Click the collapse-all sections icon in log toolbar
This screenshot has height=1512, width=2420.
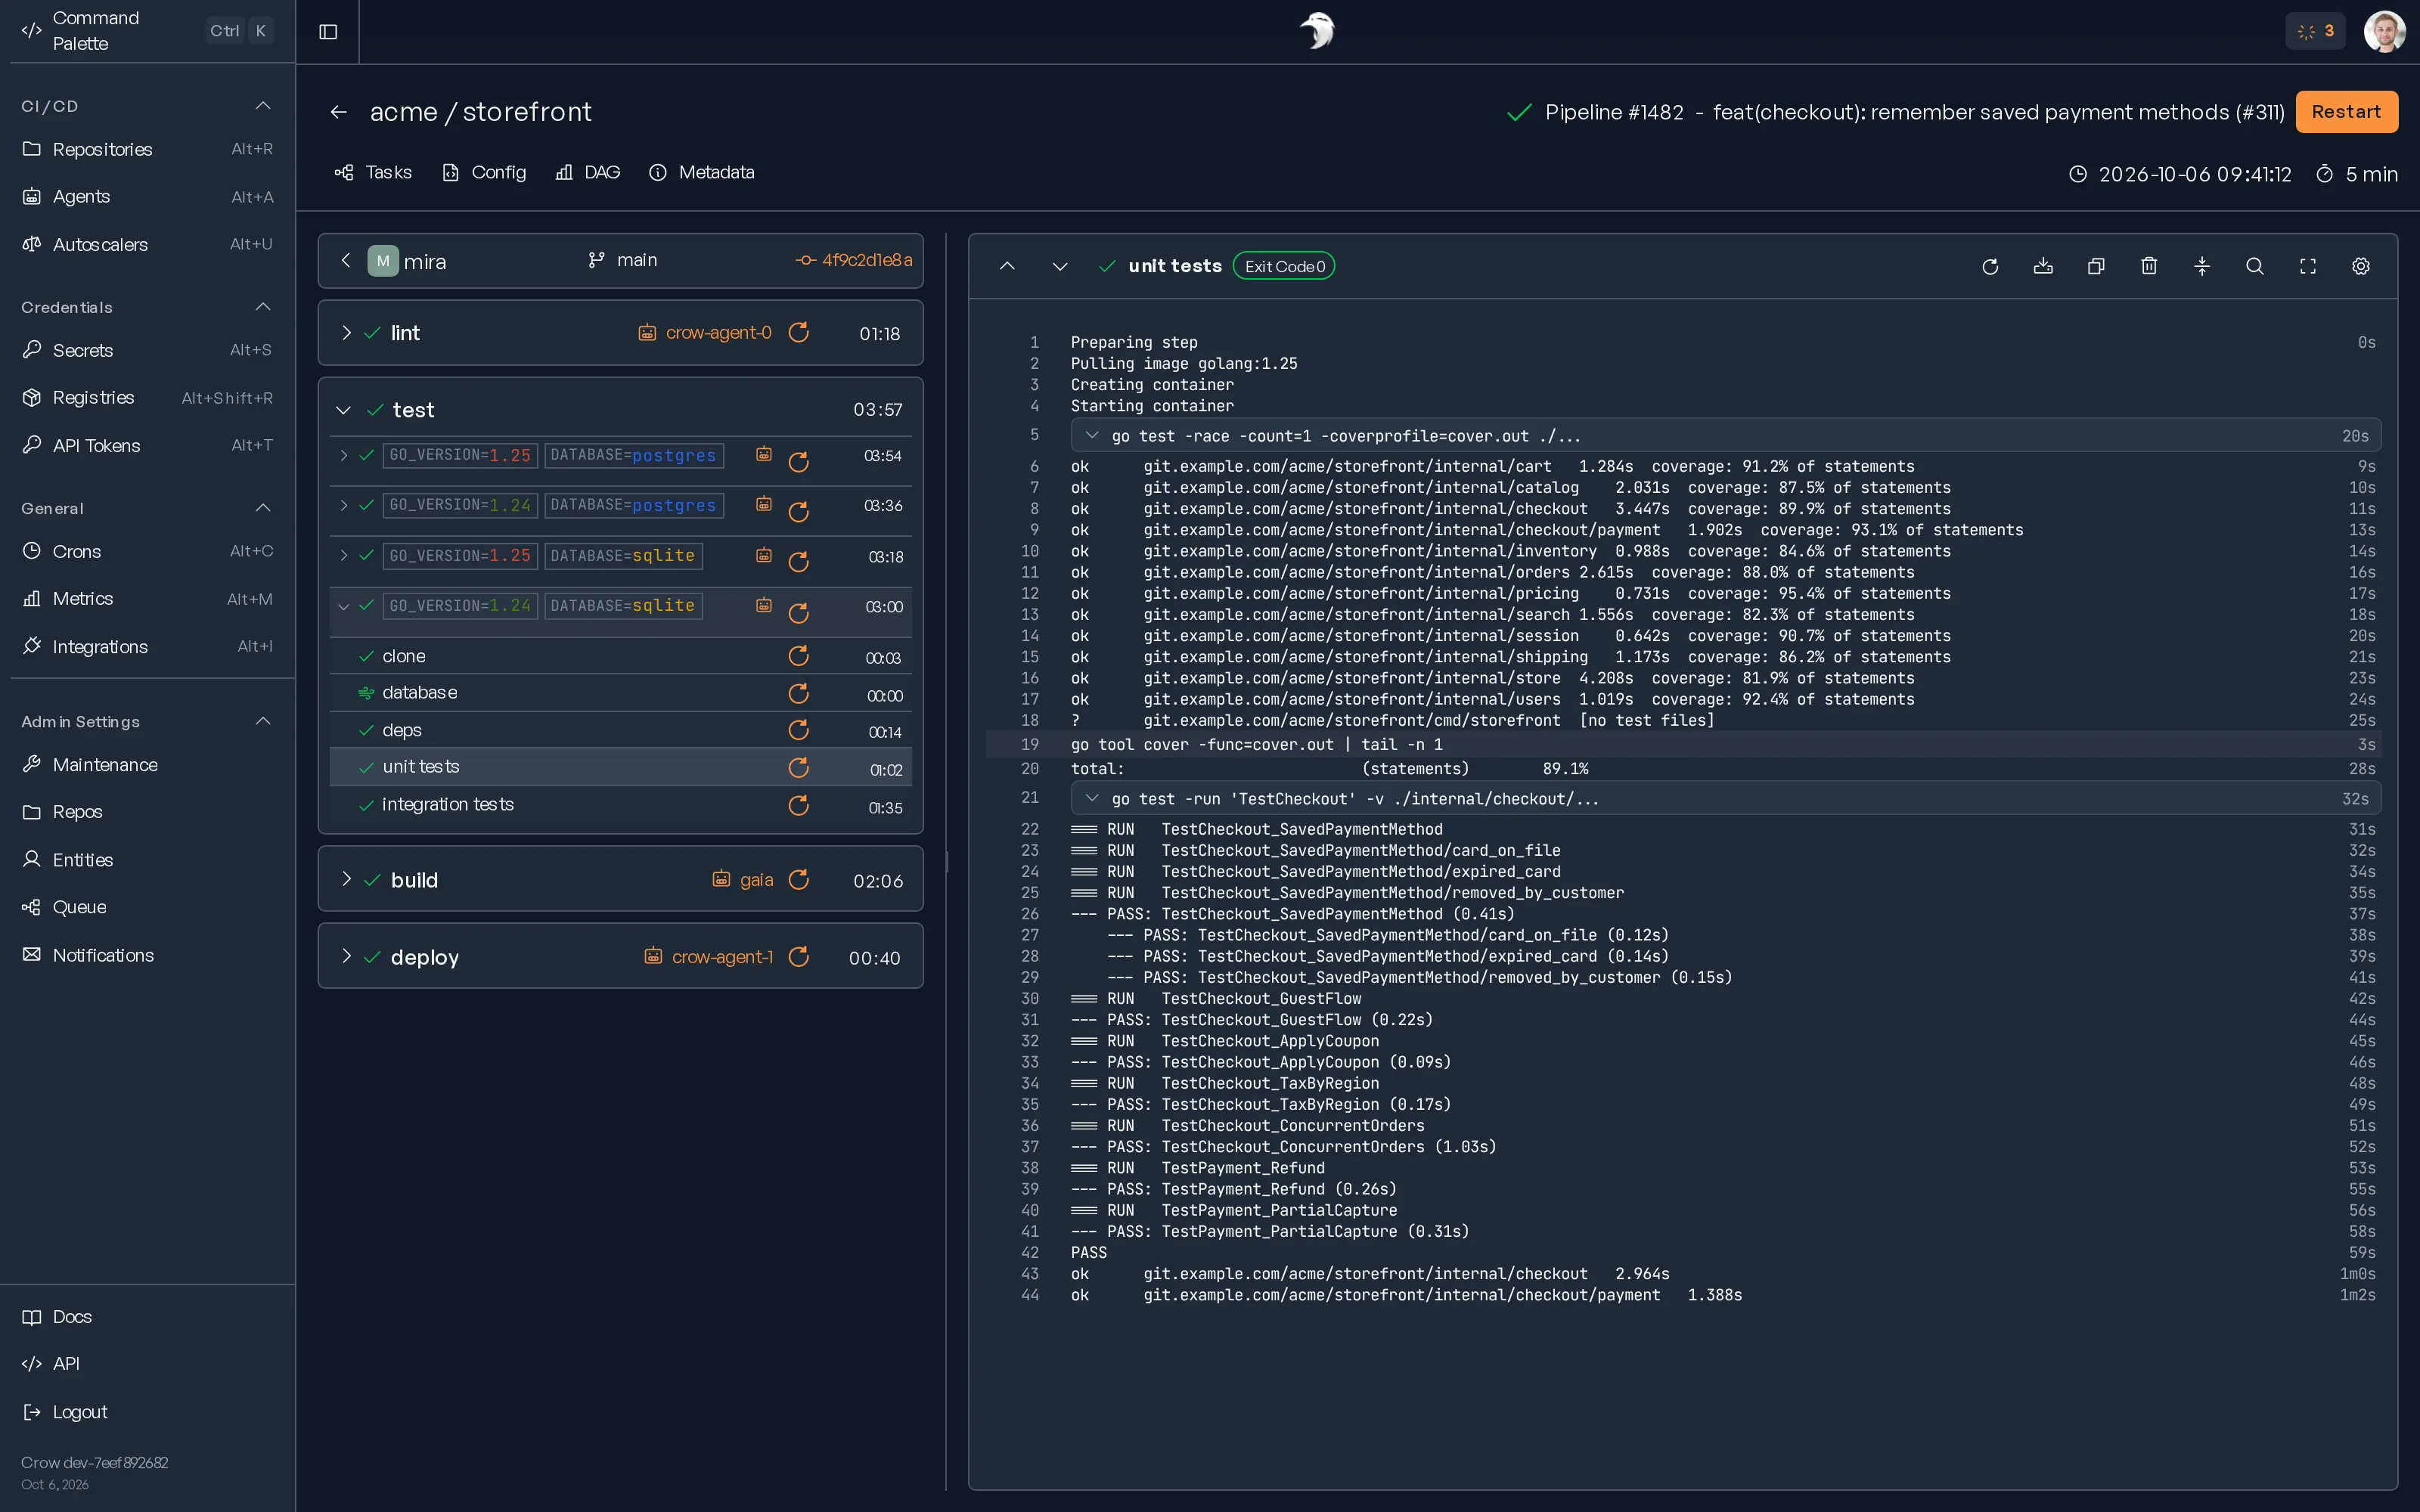click(2202, 266)
